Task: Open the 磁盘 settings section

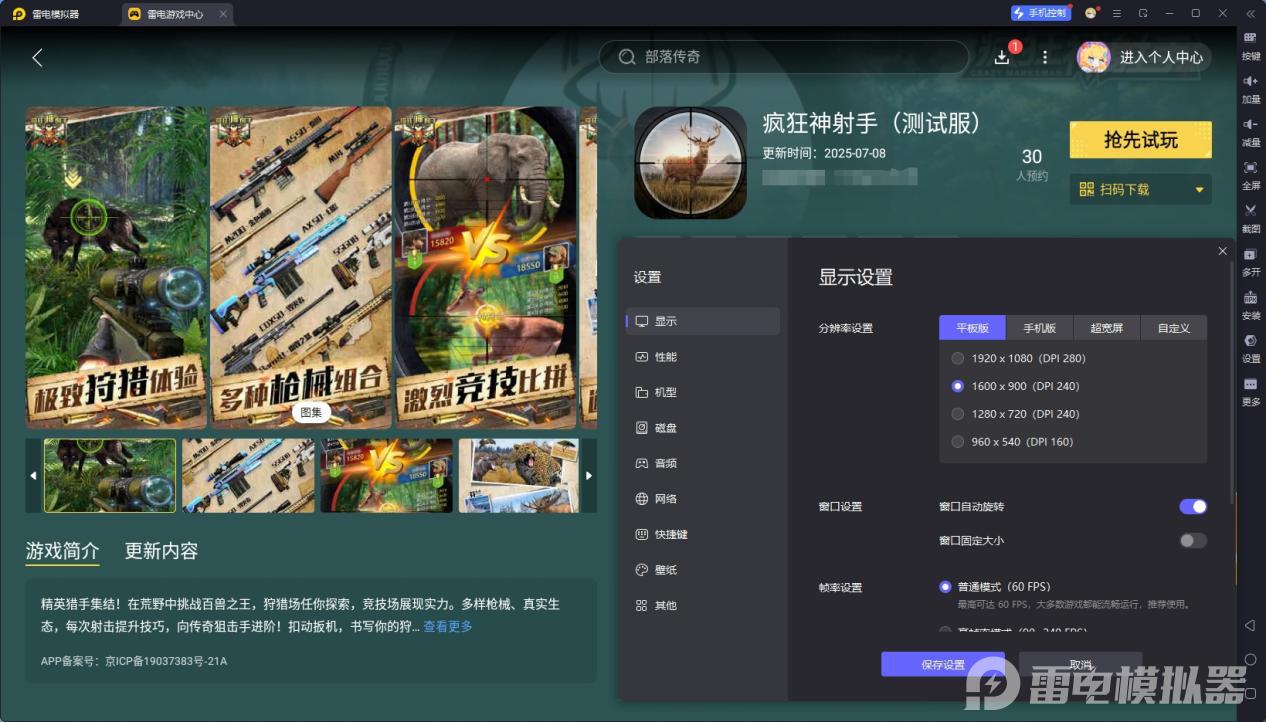Action: (703, 428)
